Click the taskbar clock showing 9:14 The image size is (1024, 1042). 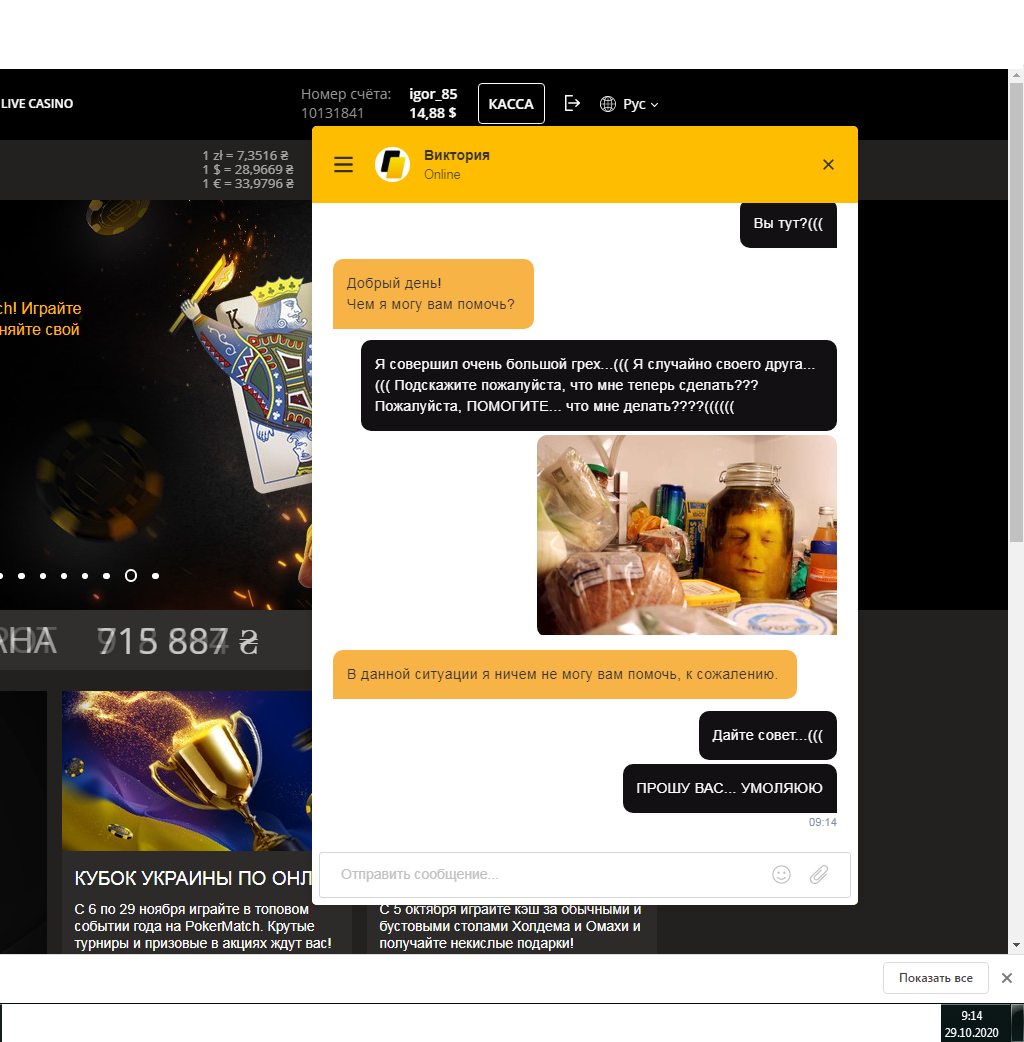coord(970,1022)
